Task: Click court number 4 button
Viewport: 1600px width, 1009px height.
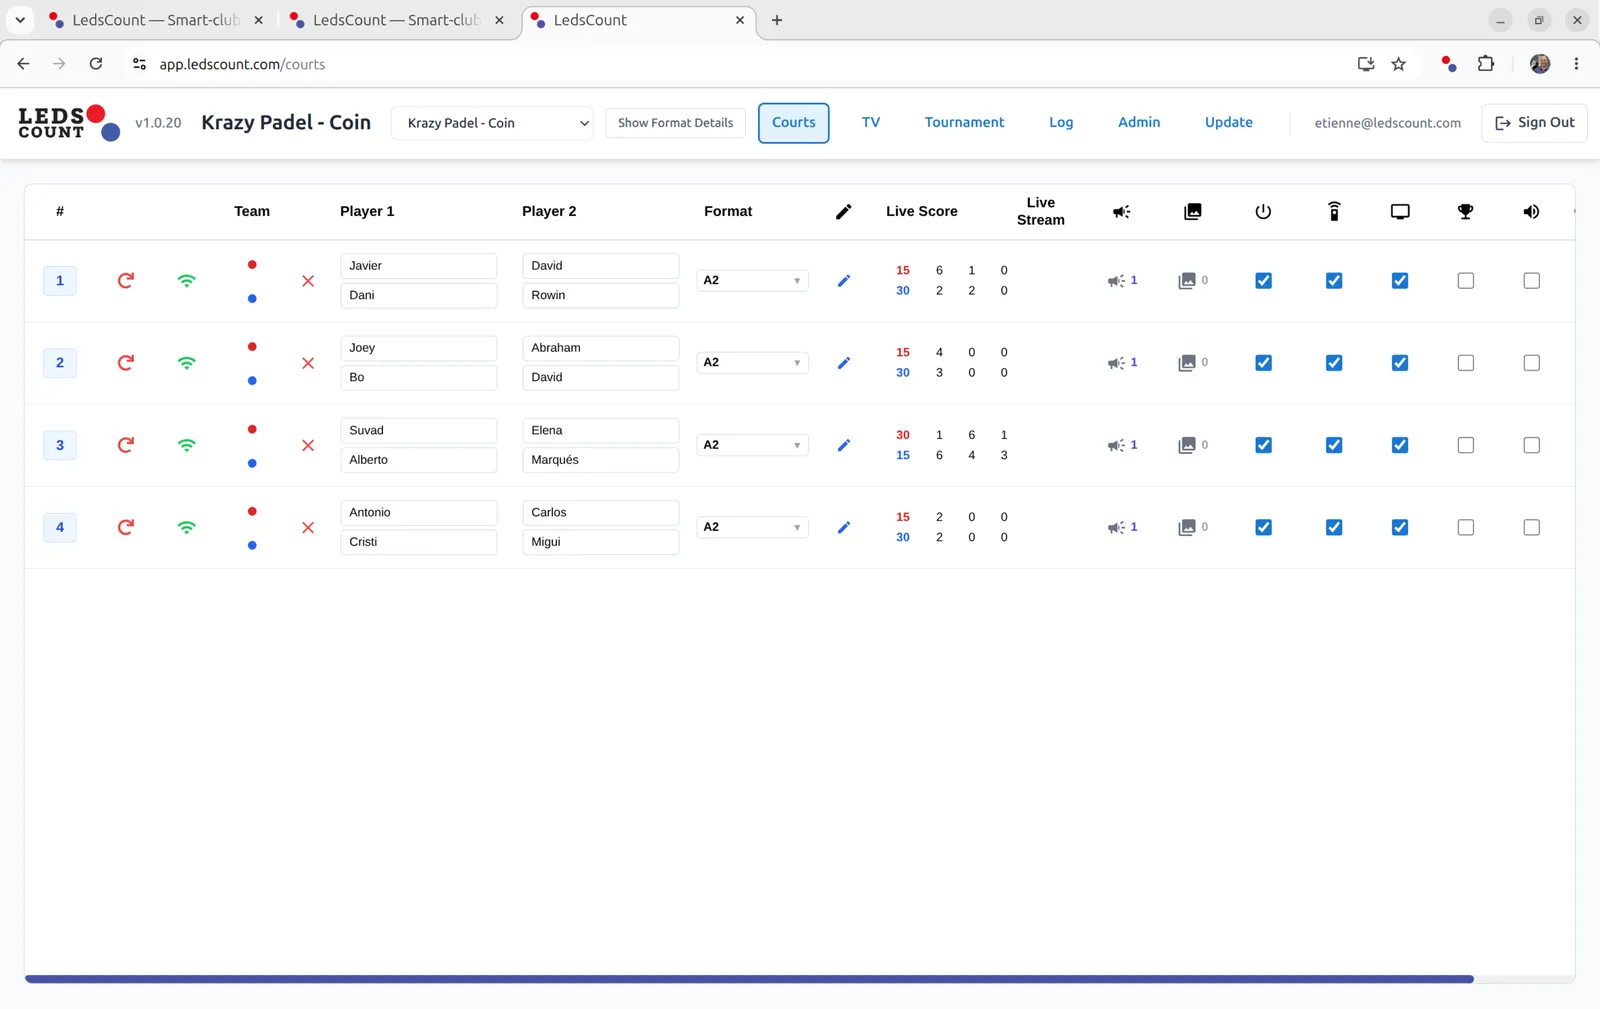Action: [x=60, y=527]
